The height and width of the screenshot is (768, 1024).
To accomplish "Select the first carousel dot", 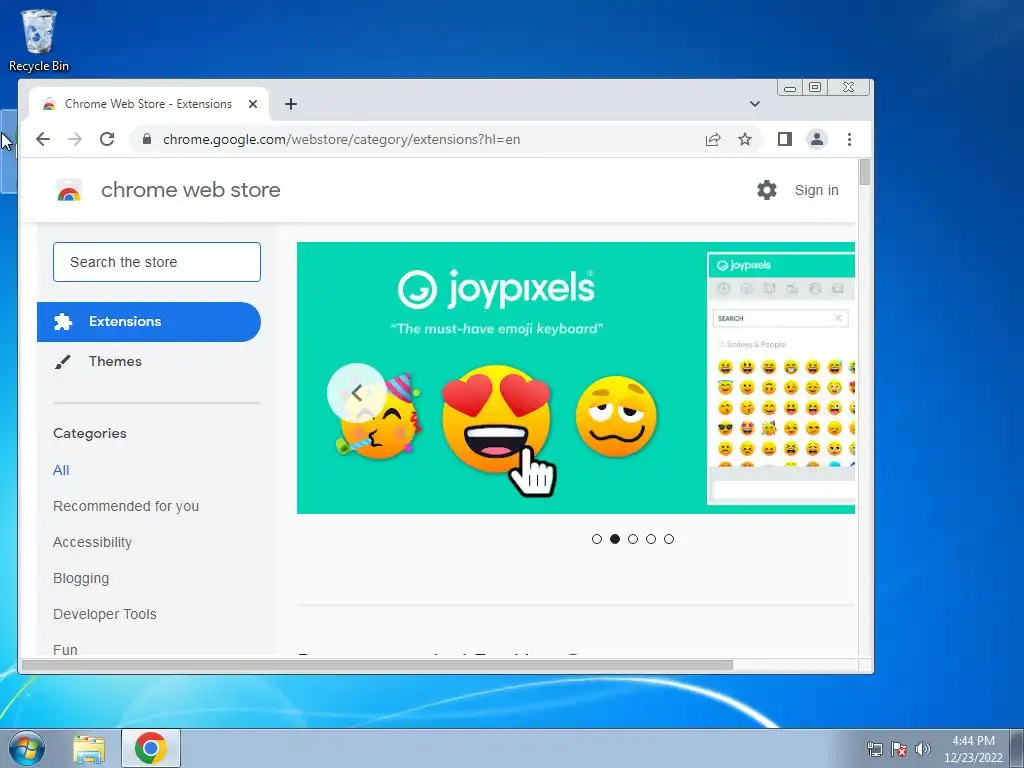I will 597,539.
